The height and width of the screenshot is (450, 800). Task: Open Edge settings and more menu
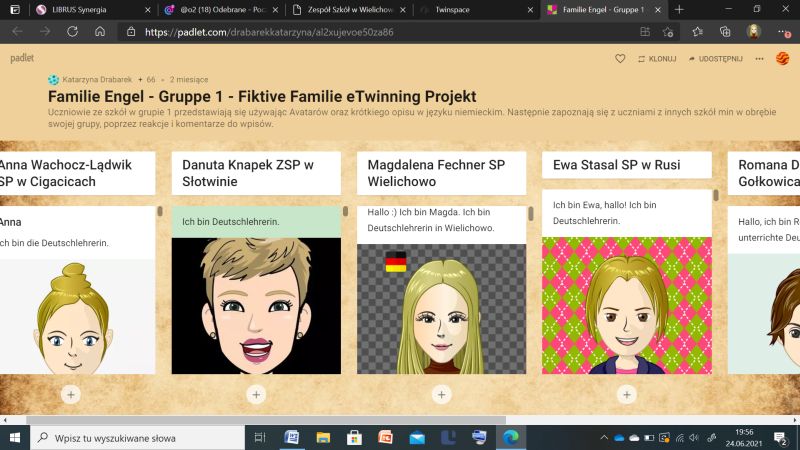pyautogui.click(x=782, y=31)
